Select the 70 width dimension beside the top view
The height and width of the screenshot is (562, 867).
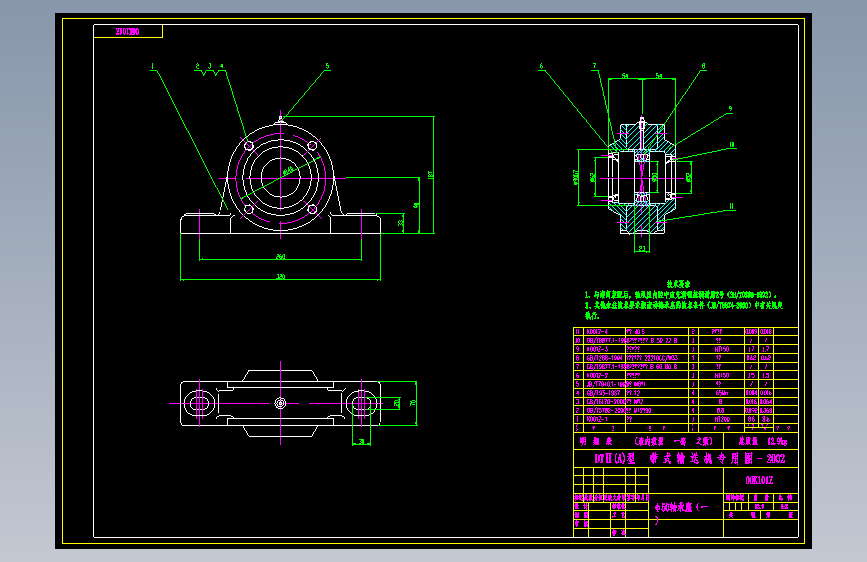coord(412,403)
